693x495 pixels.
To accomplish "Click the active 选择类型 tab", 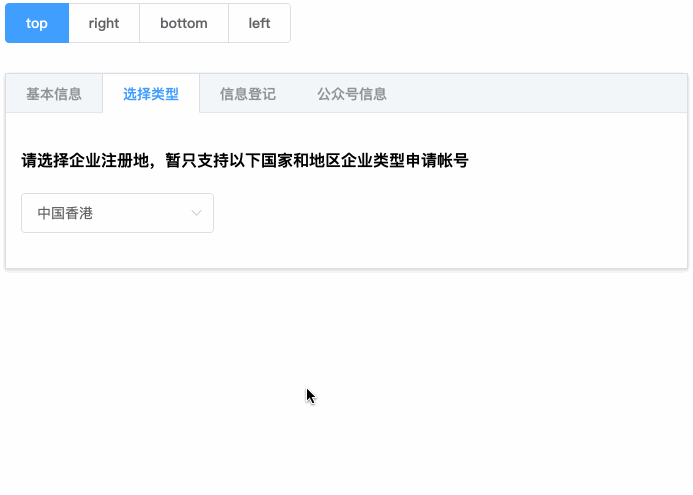I will (151, 94).
